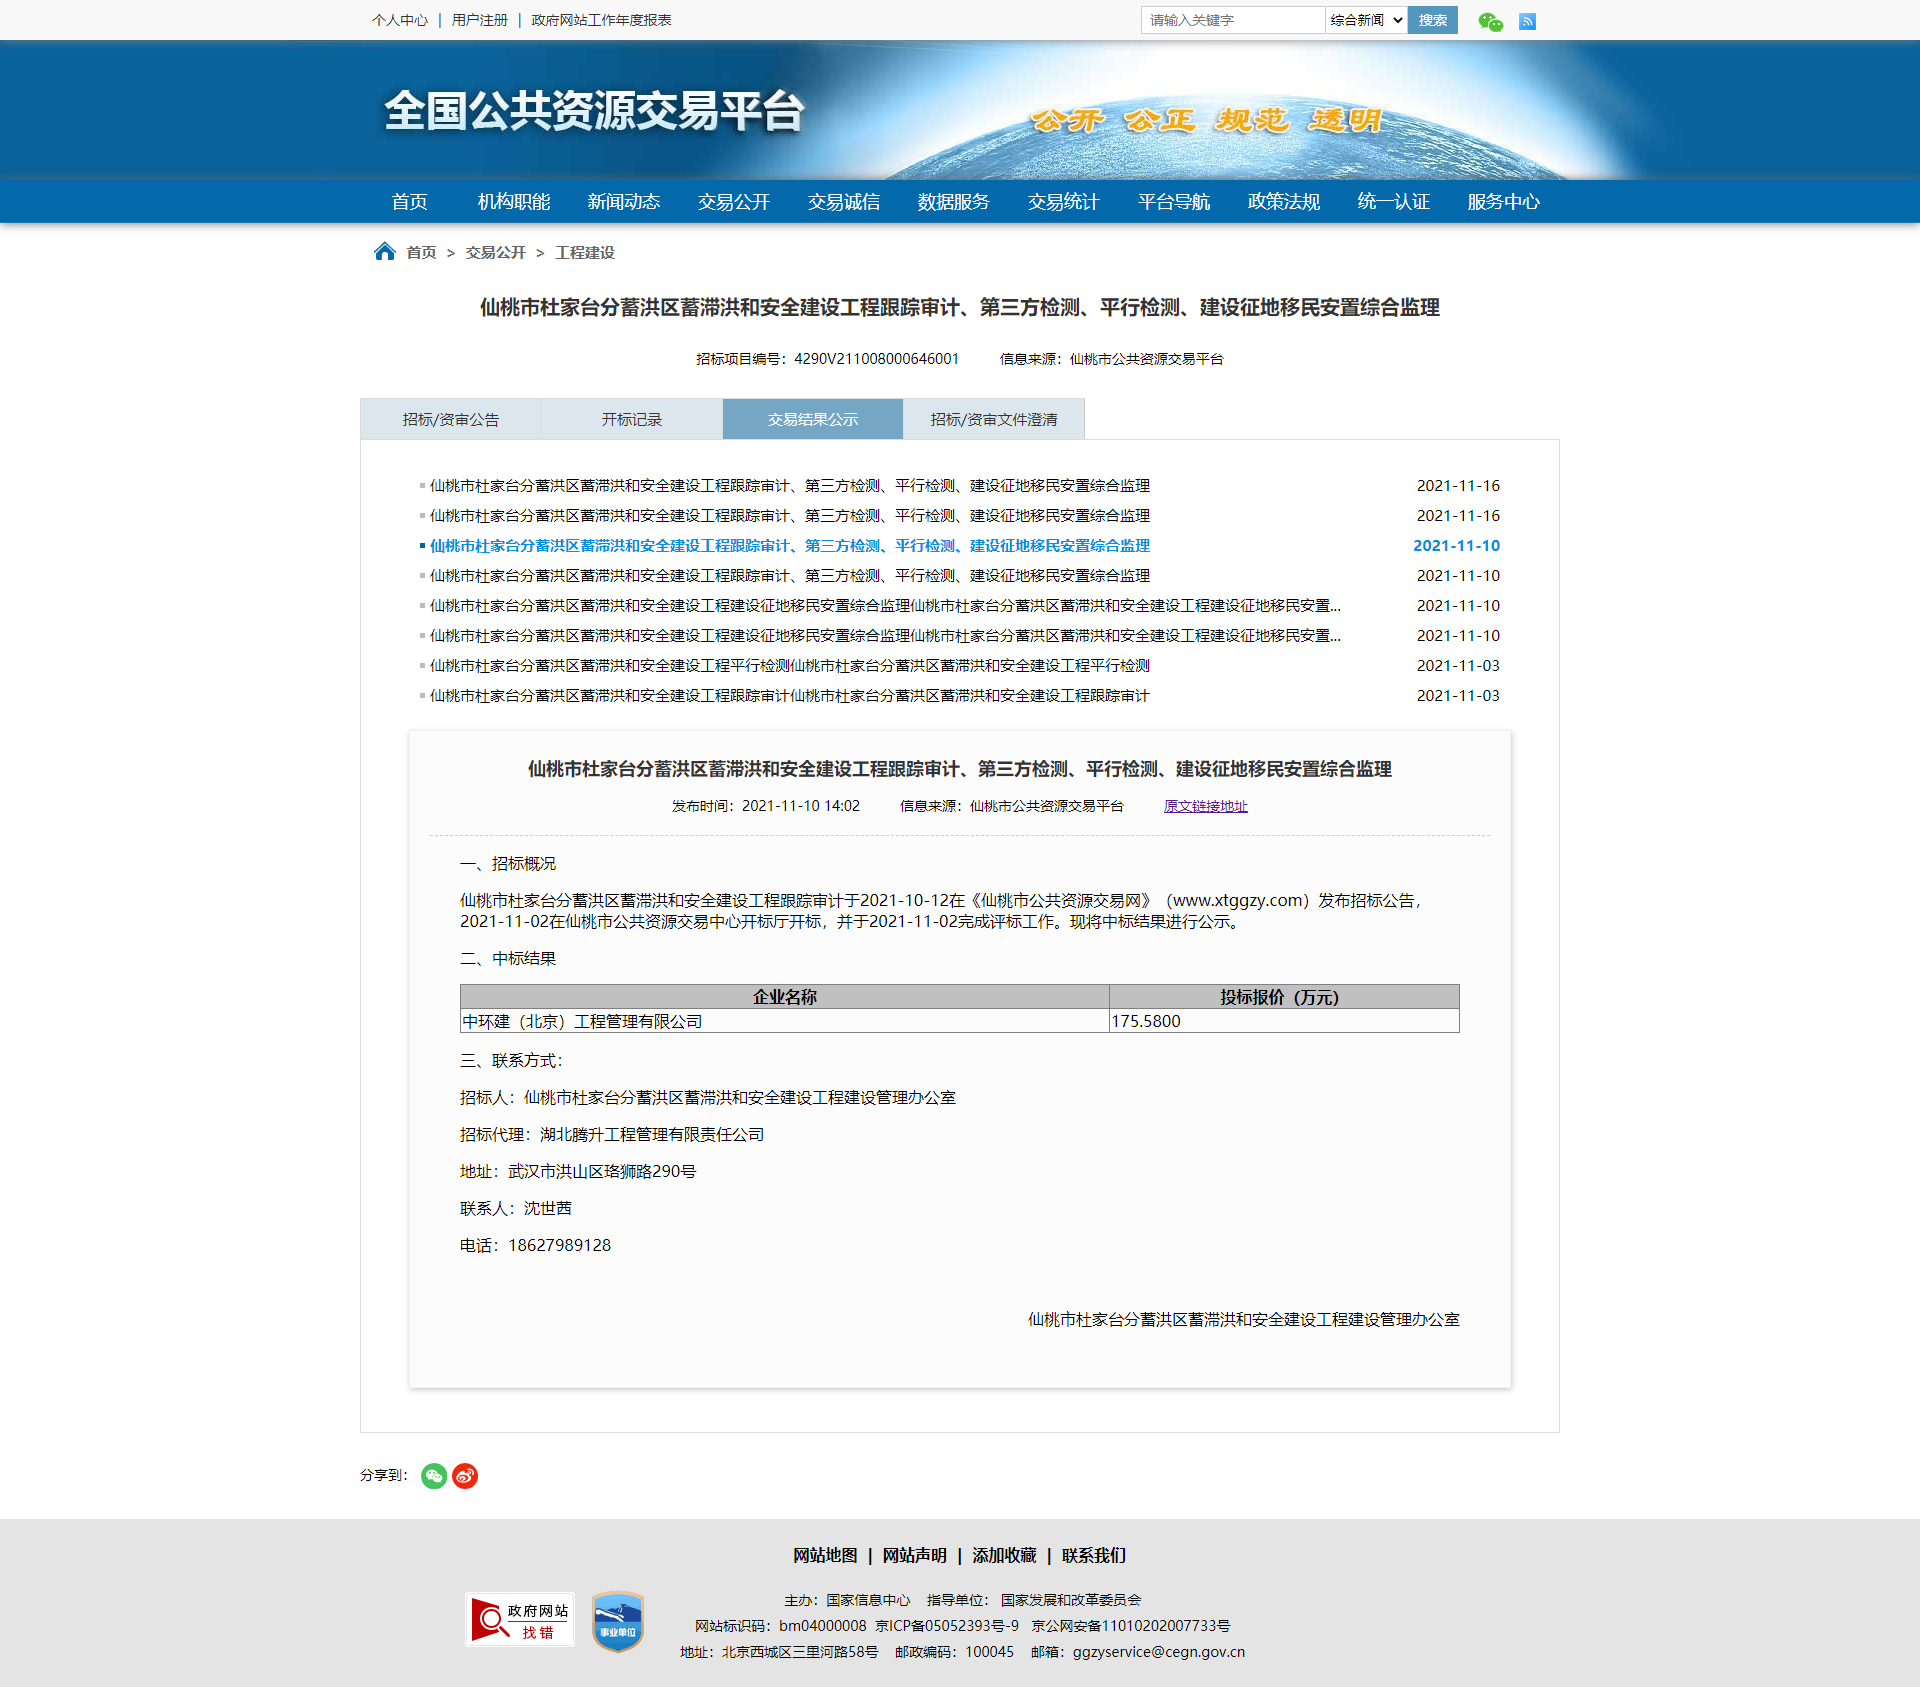The width and height of the screenshot is (1920, 1687).
Task: Open 政府网站工作年度报表 link
Action: (602, 20)
